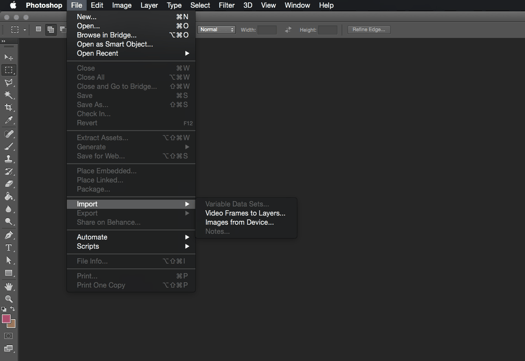The height and width of the screenshot is (361, 525).
Task: Toggle Quick Mask mode
Action: (x=8, y=336)
